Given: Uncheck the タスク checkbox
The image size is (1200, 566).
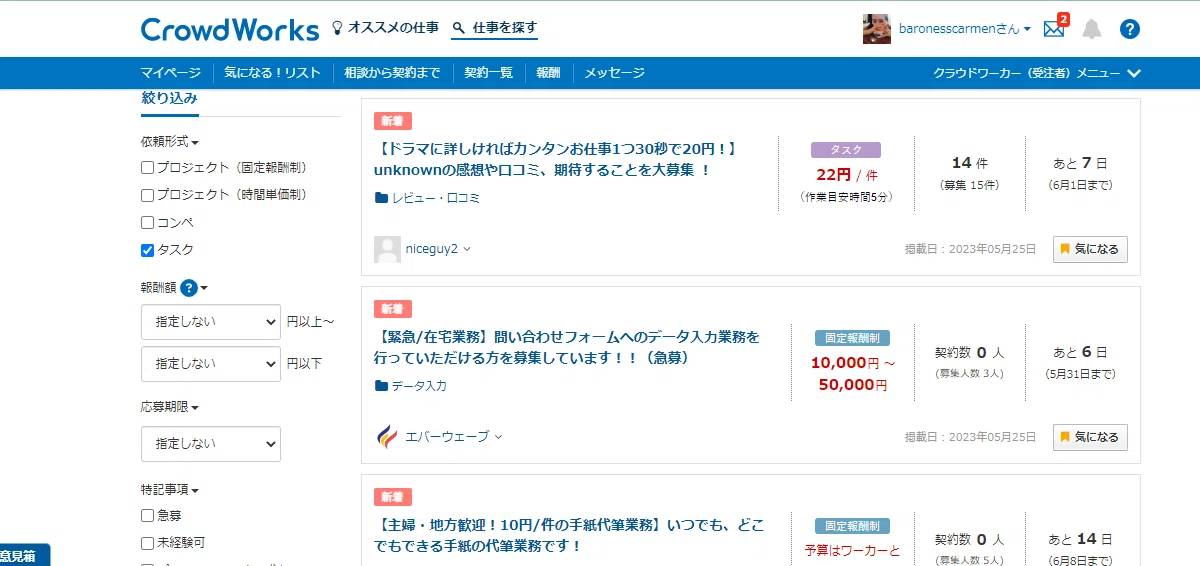Looking at the screenshot, I should point(148,250).
